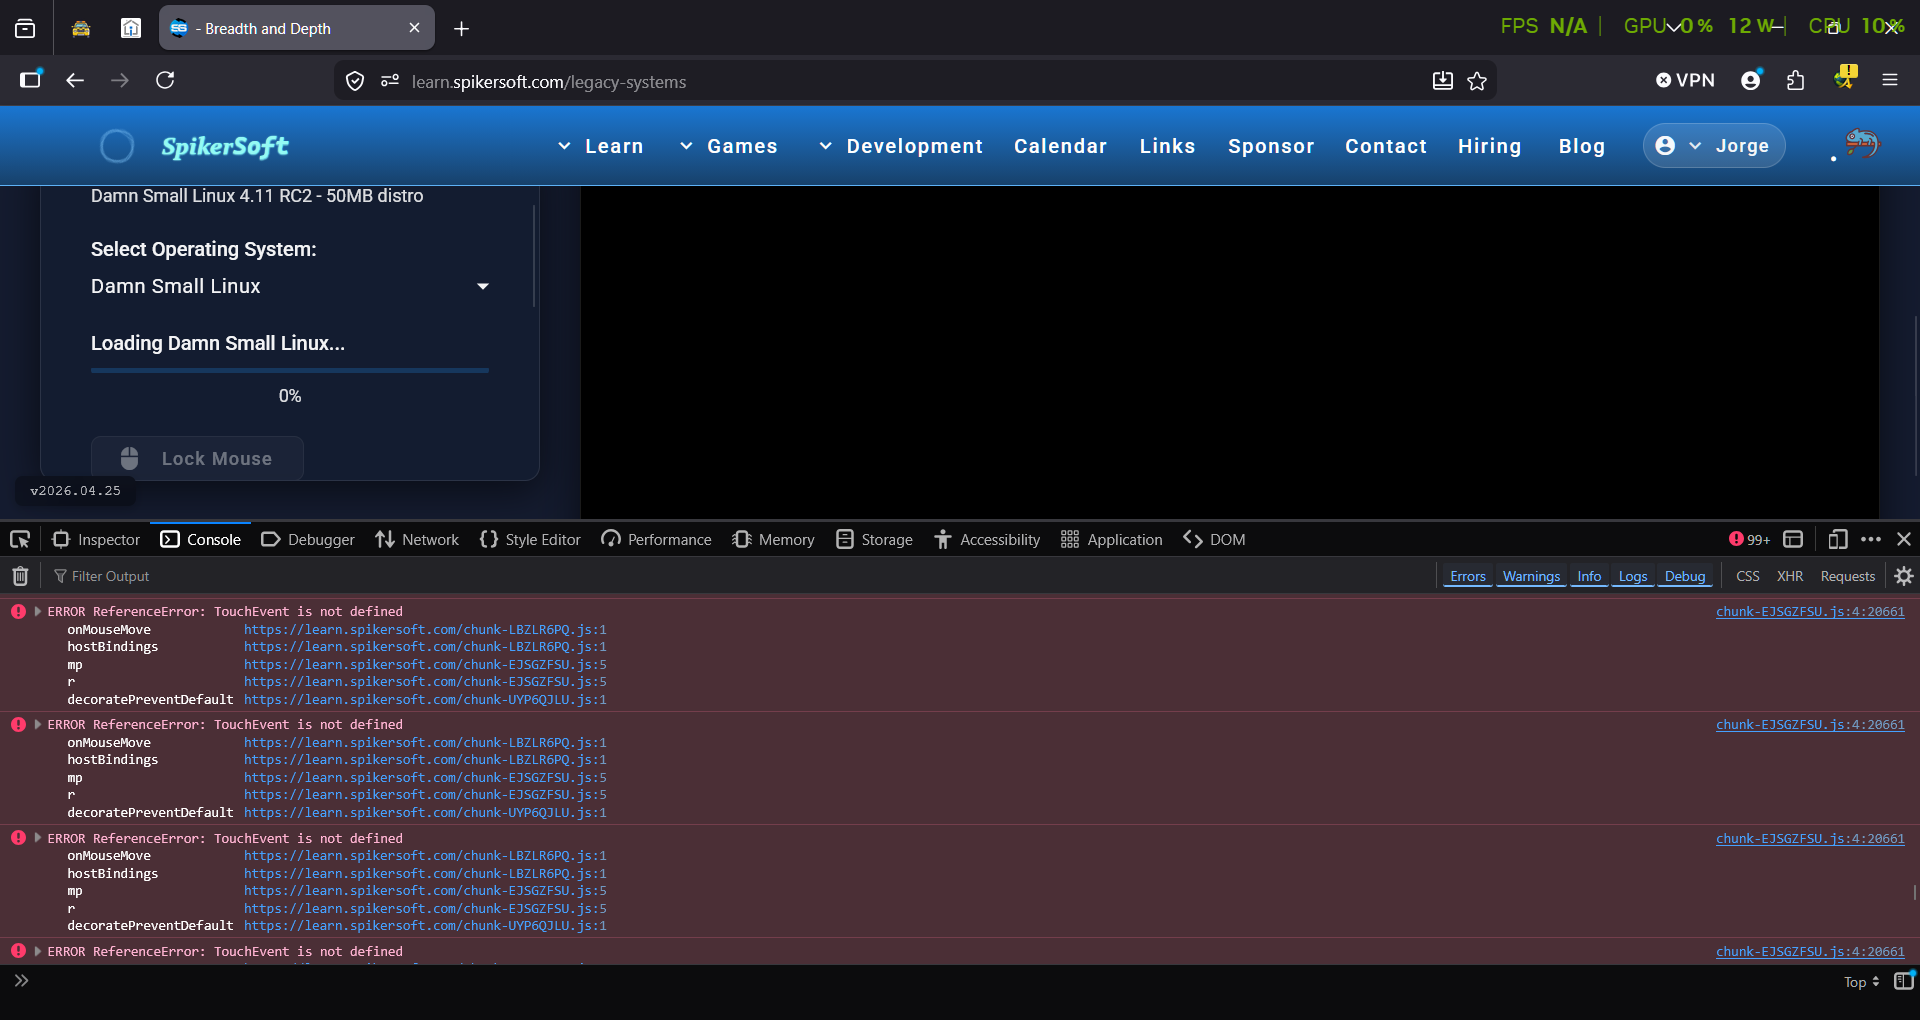Go to the Contact page
Image resolution: width=1920 pixels, height=1020 pixels.
point(1386,146)
